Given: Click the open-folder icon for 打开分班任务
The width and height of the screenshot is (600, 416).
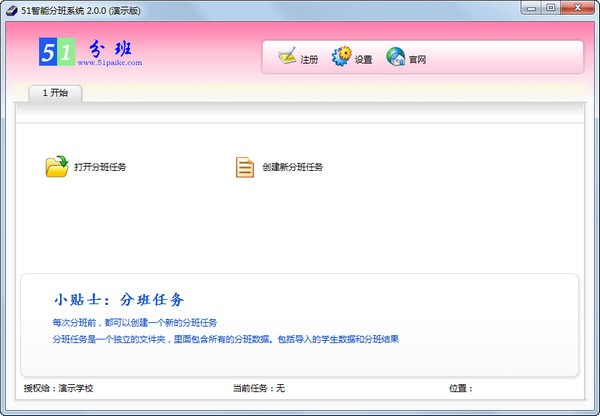Looking at the screenshot, I should click(x=57, y=166).
